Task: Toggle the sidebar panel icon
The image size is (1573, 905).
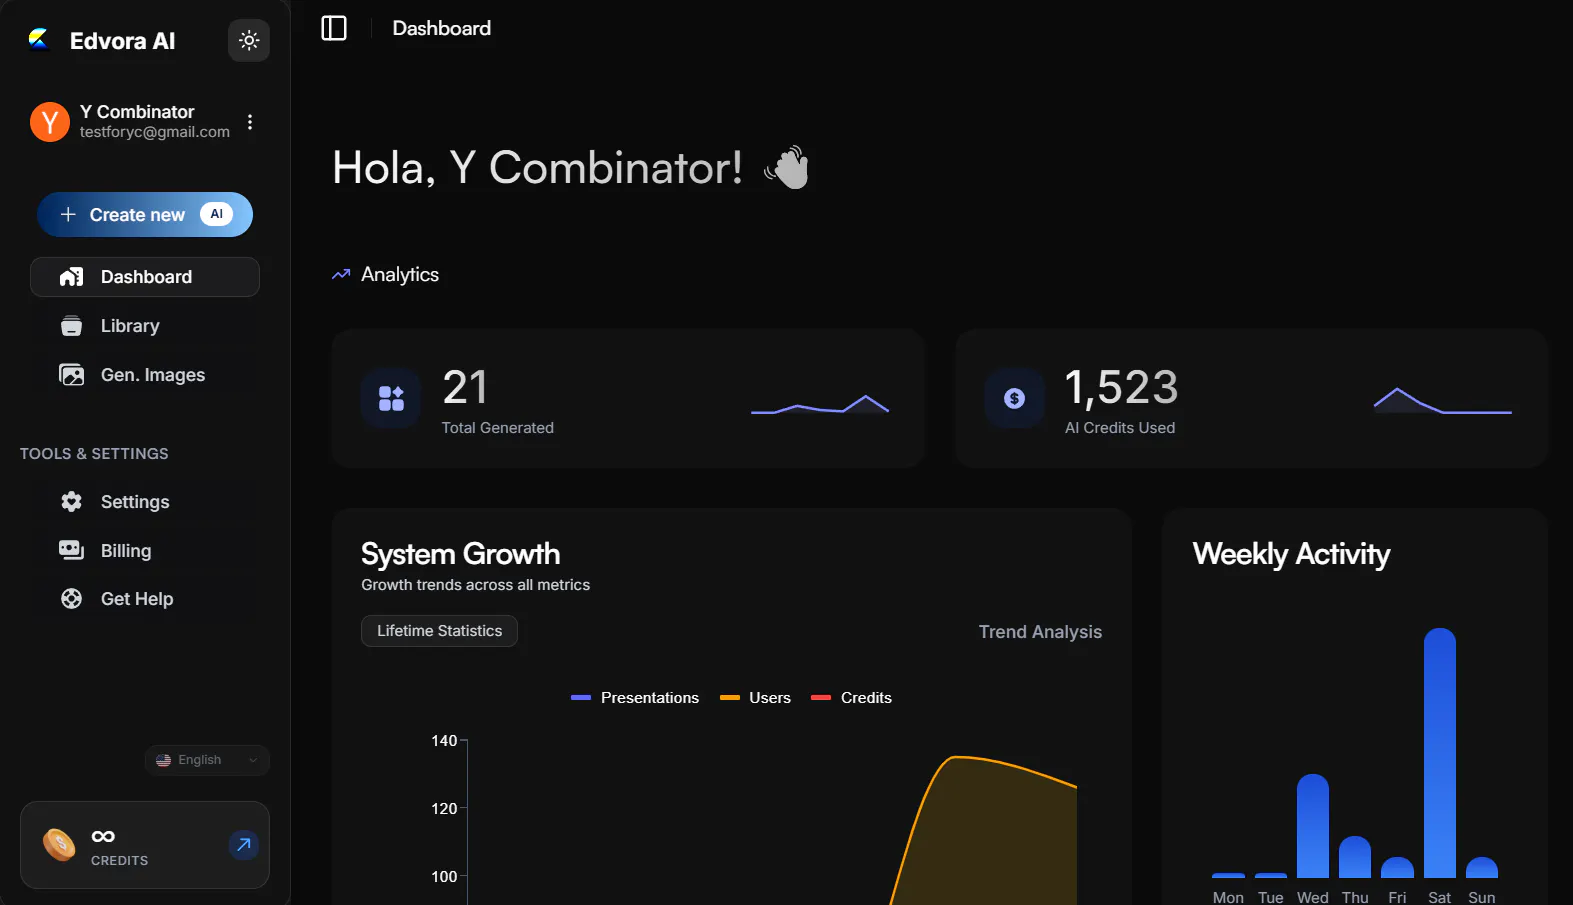Action: click(334, 28)
